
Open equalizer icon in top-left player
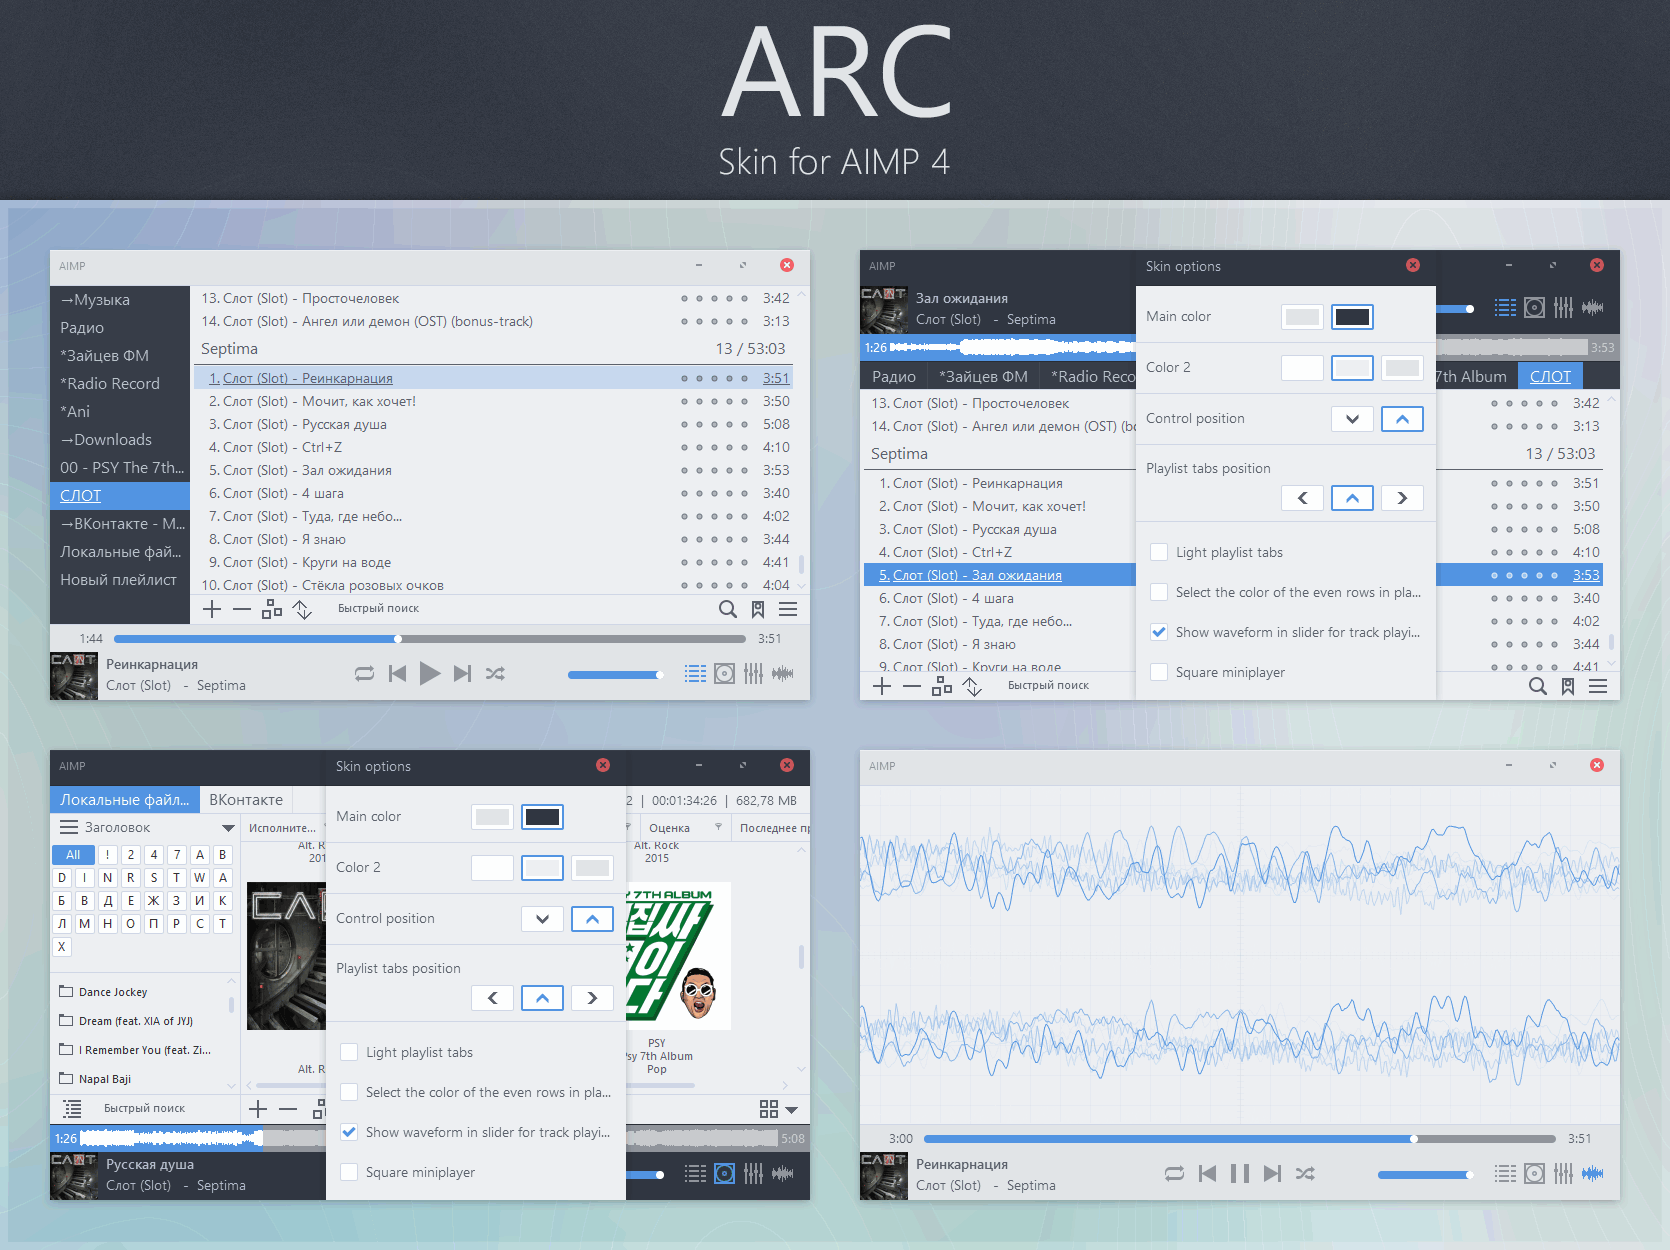(754, 674)
